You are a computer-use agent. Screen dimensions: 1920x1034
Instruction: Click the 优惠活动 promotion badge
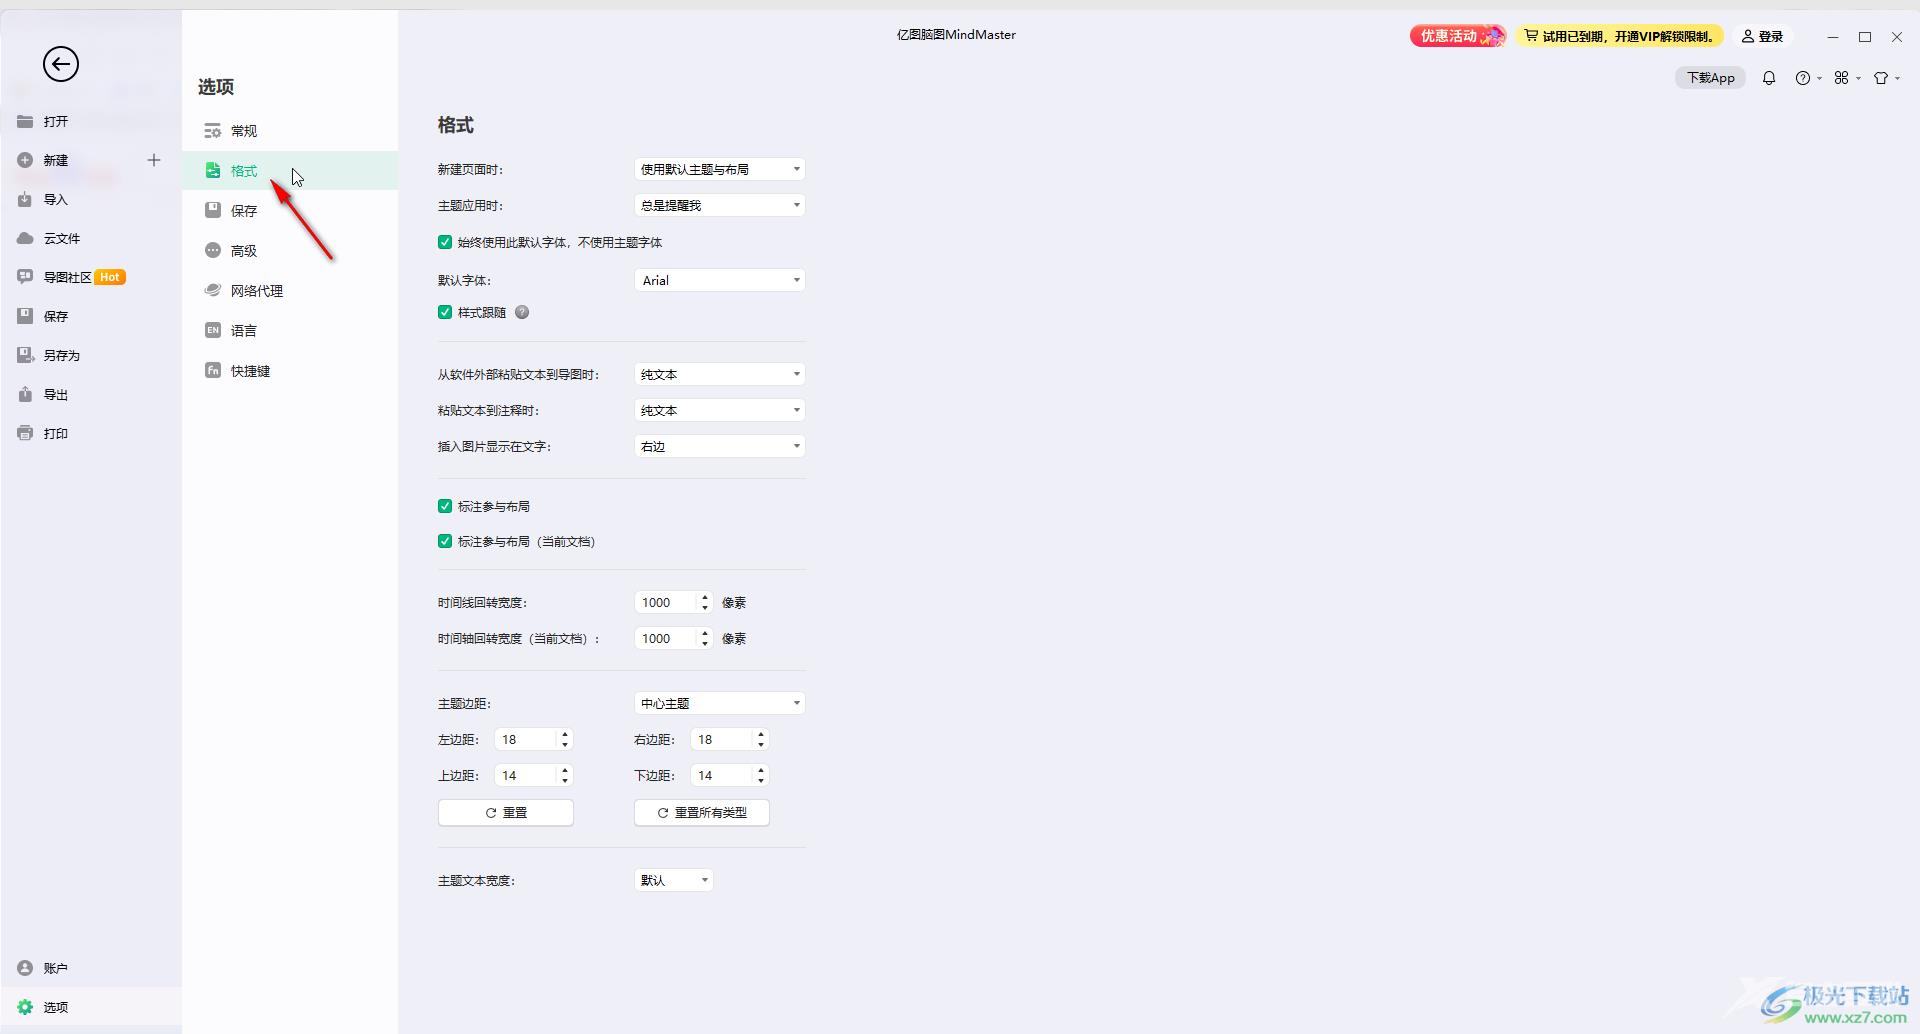tap(1458, 36)
